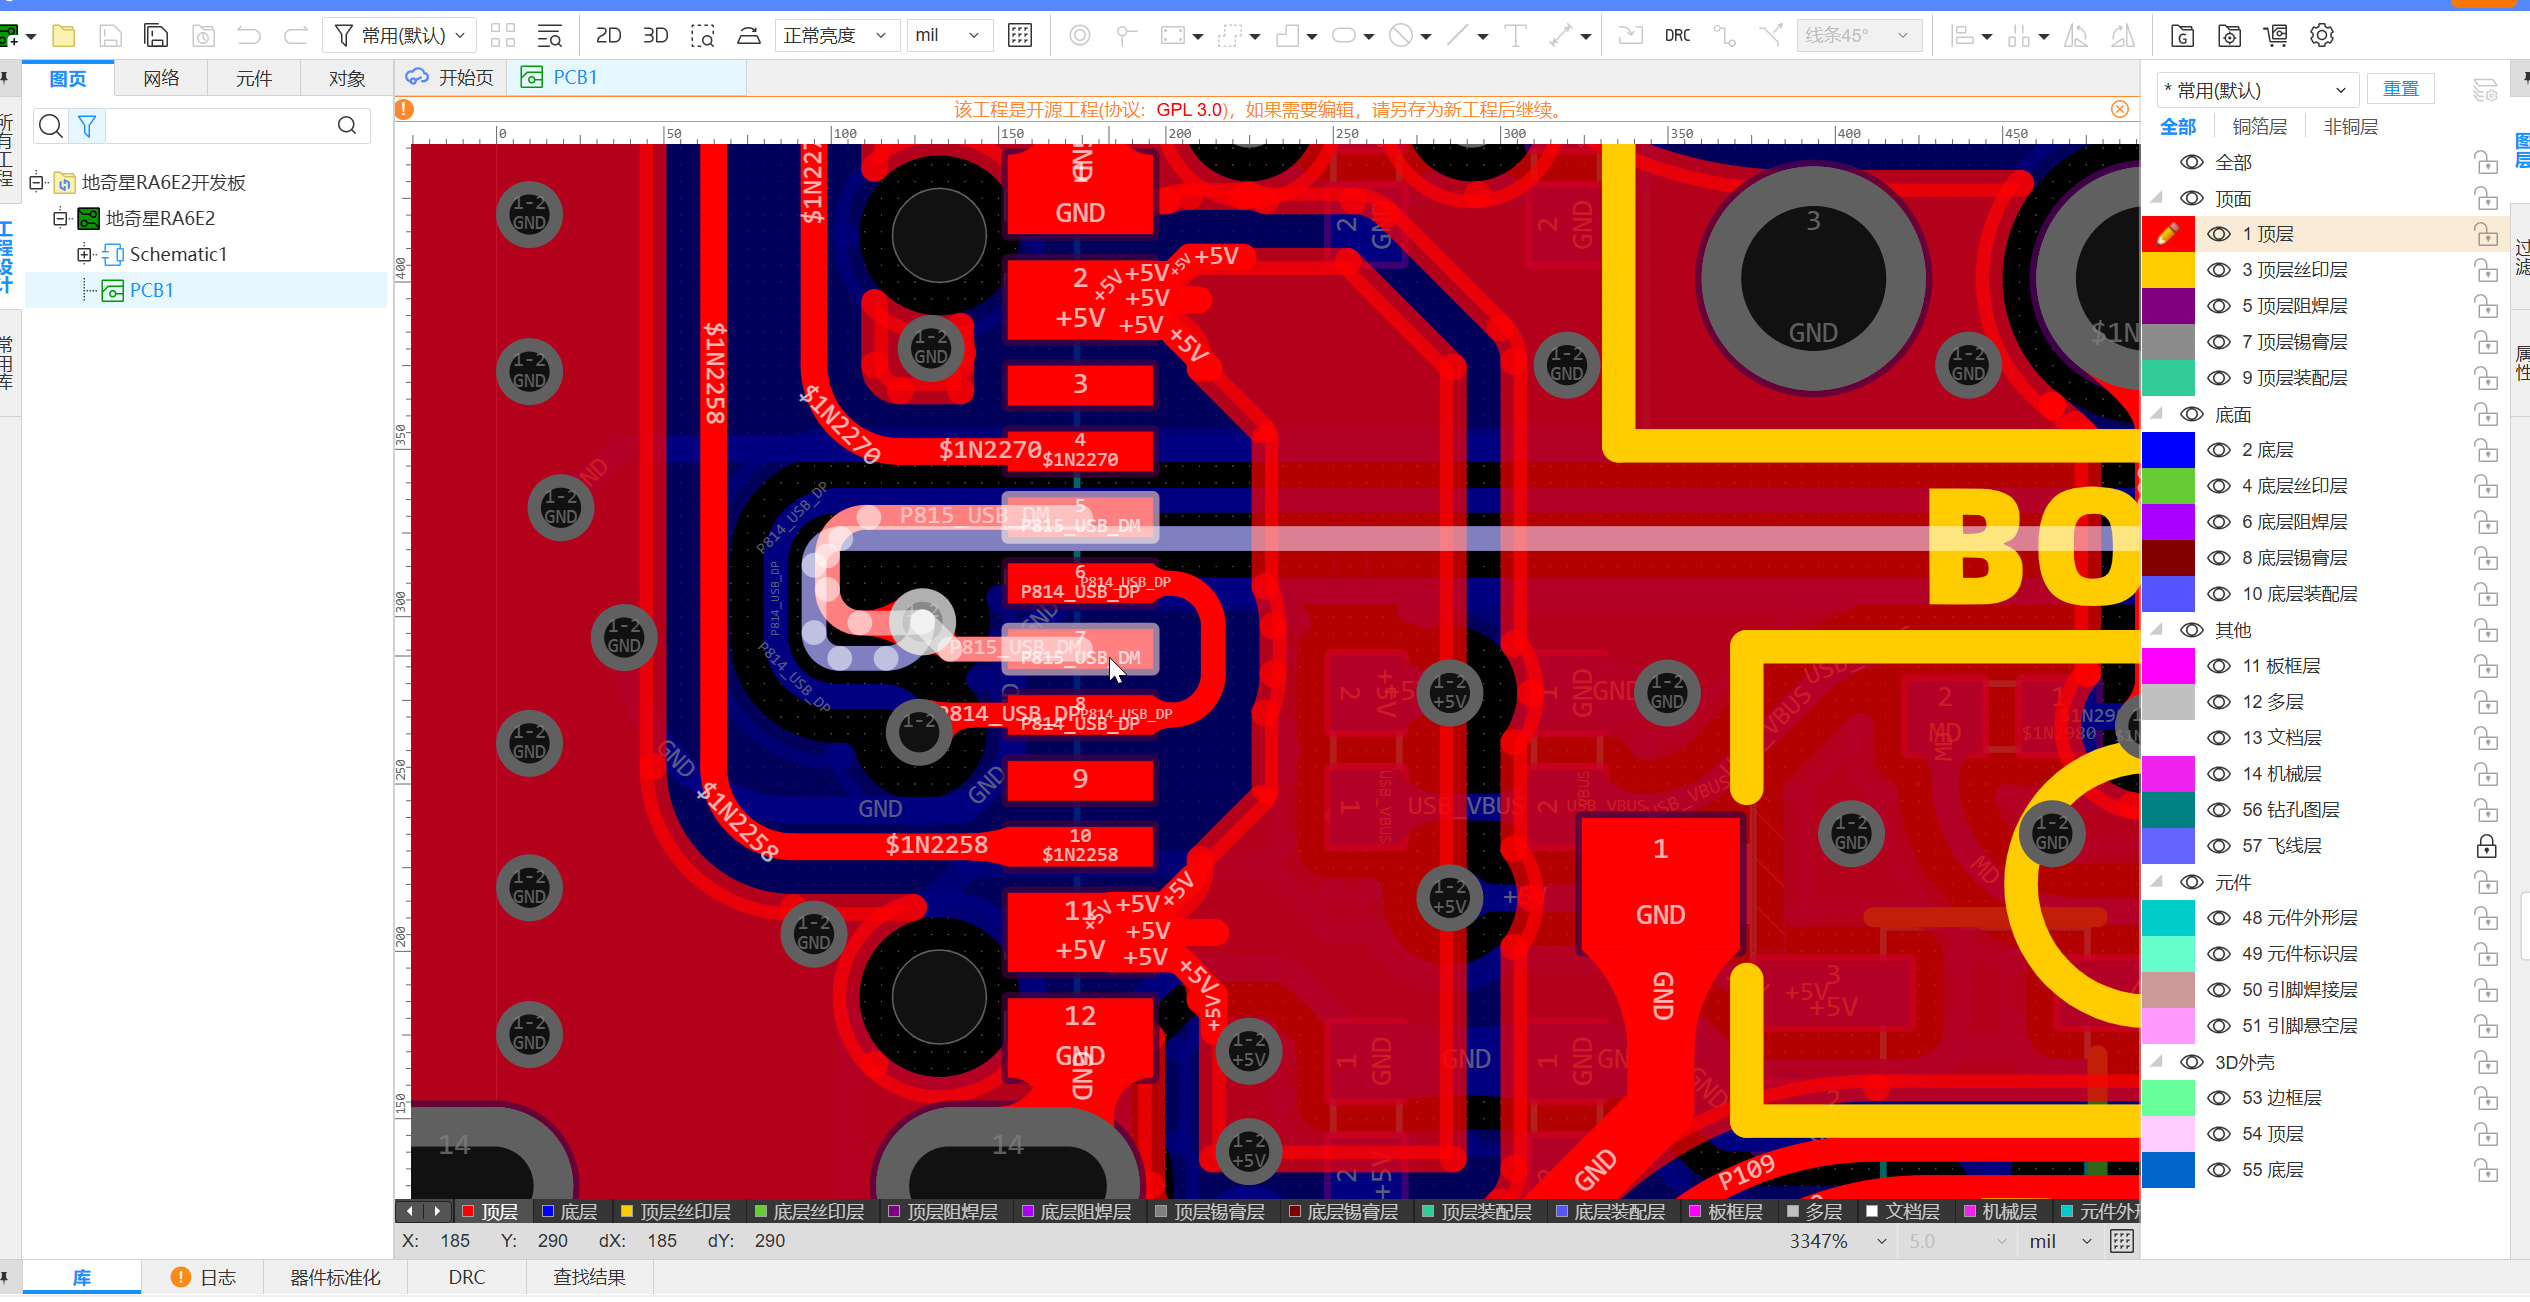Toggle grid display icon in toolbar
This screenshot has width=2530, height=1302.
(x=1019, y=36)
